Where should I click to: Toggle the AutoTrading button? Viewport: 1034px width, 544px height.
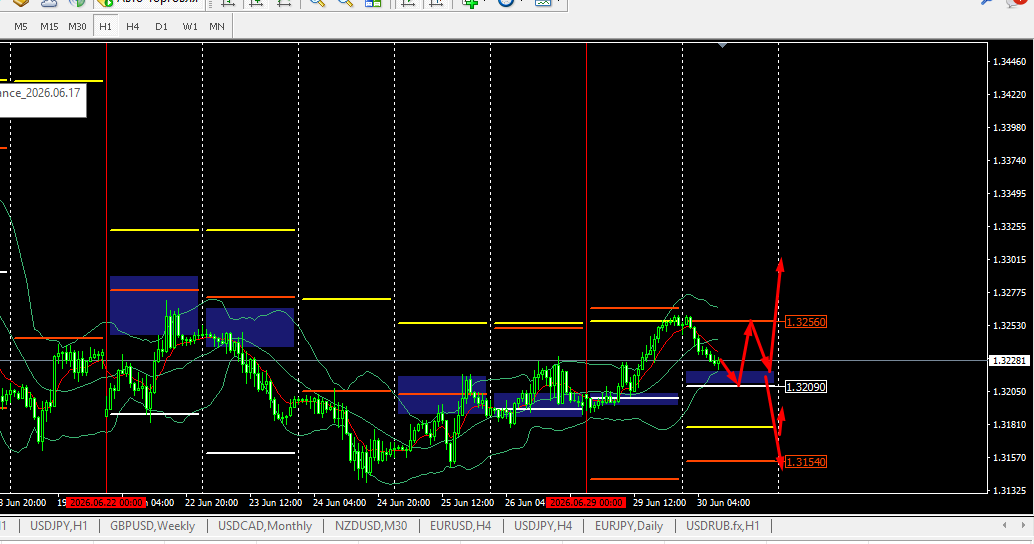150,2
